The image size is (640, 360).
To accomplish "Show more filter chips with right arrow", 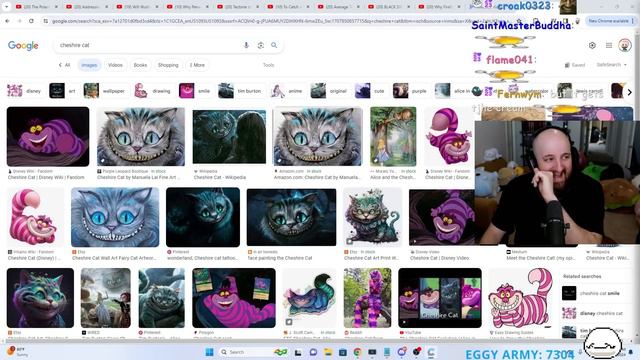I will coord(629,92).
